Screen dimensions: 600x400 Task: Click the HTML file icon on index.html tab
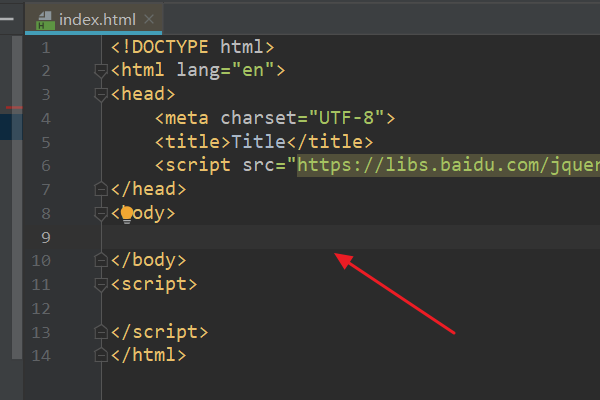[x=45, y=20]
